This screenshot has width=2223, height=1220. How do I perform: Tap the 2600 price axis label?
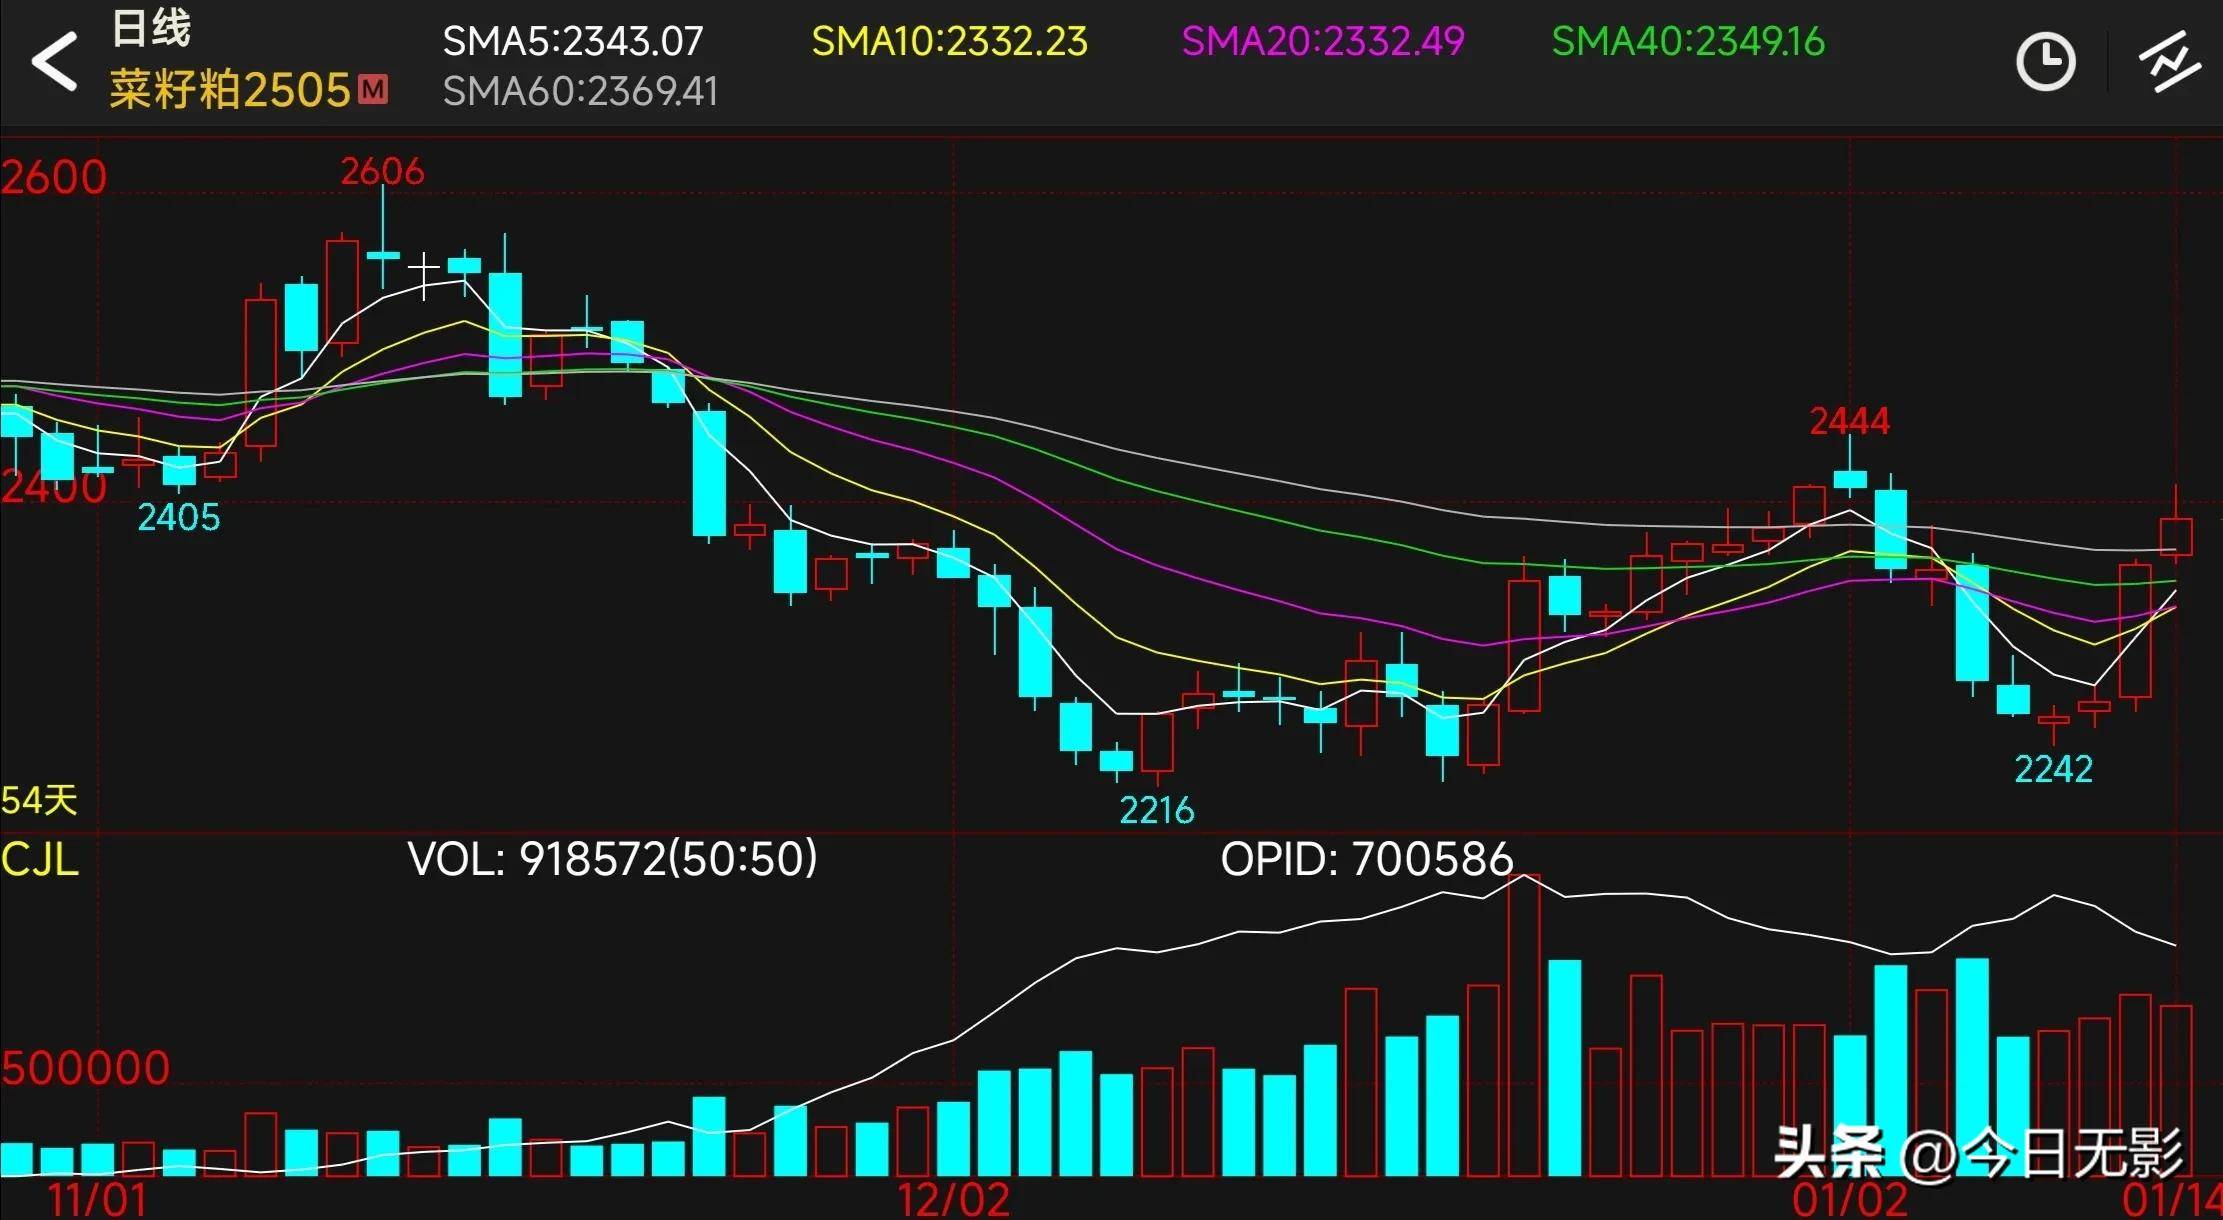point(54,177)
